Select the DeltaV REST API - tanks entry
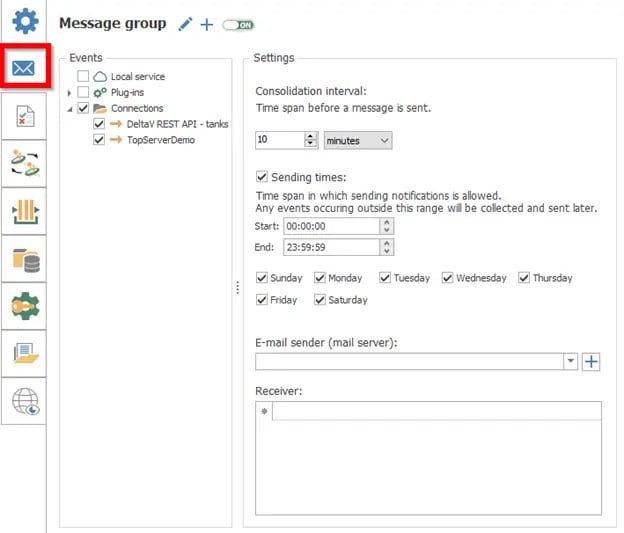Screen dimensions: 624x533 (177, 124)
